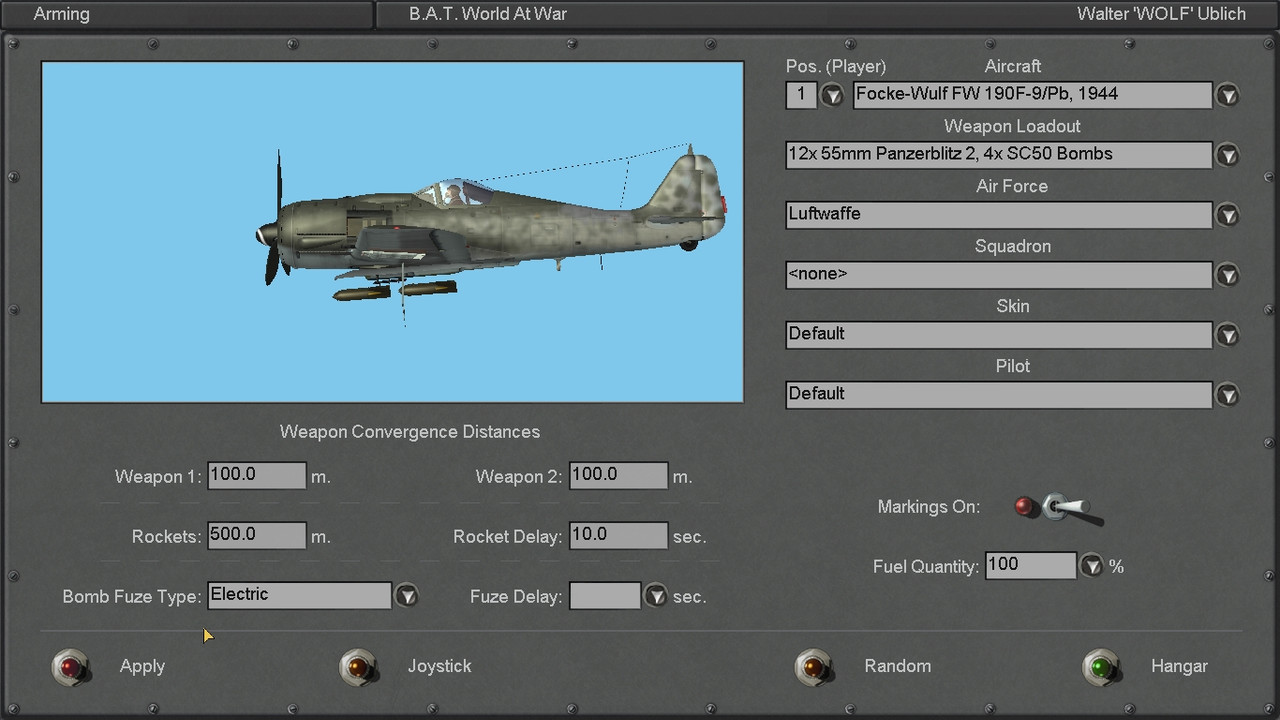Open the Fuel Quantity dropdown arrow
The height and width of the screenshot is (720, 1280).
point(1091,566)
